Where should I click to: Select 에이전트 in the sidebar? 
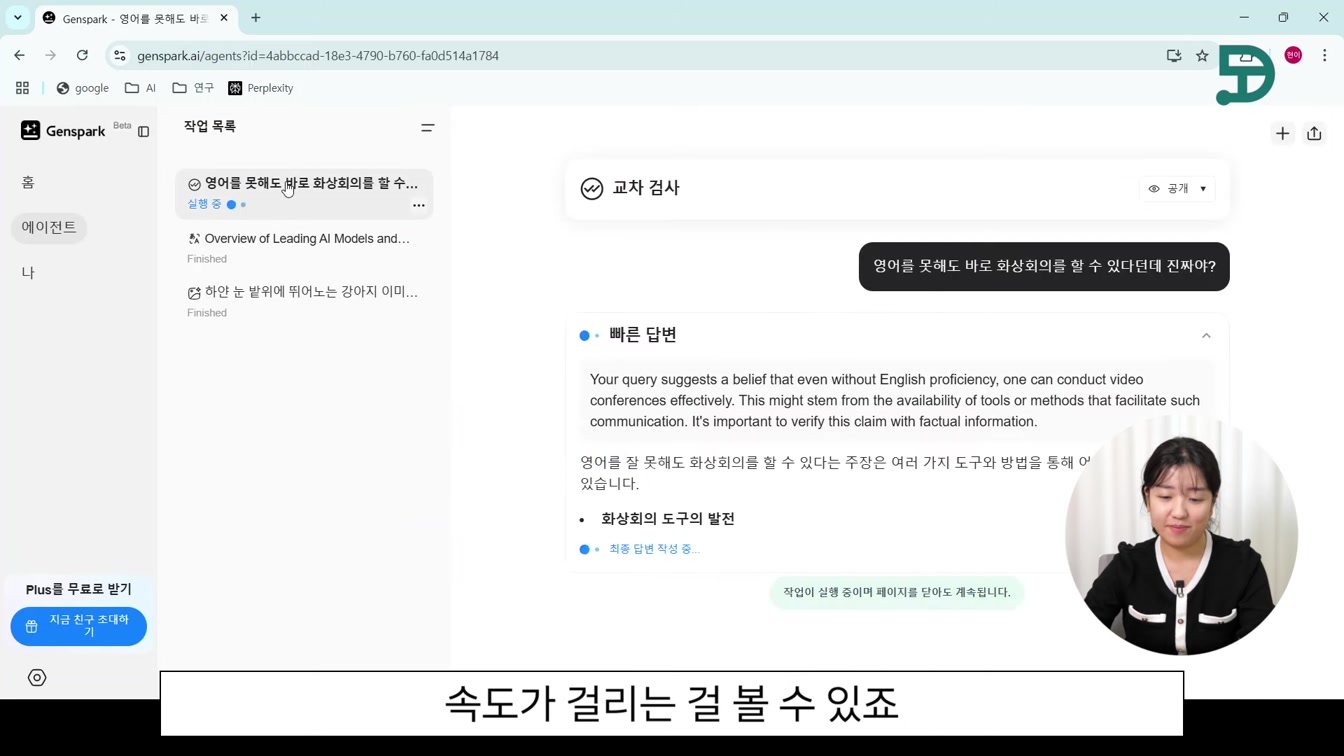pyautogui.click(x=49, y=228)
